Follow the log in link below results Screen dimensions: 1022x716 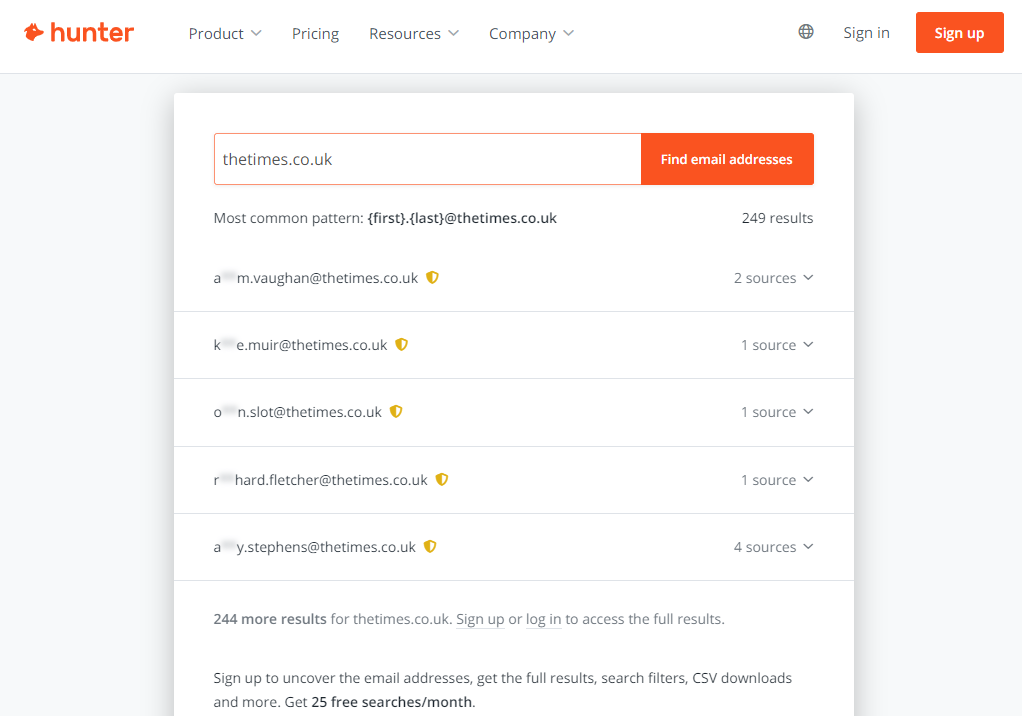tap(543, 619)
